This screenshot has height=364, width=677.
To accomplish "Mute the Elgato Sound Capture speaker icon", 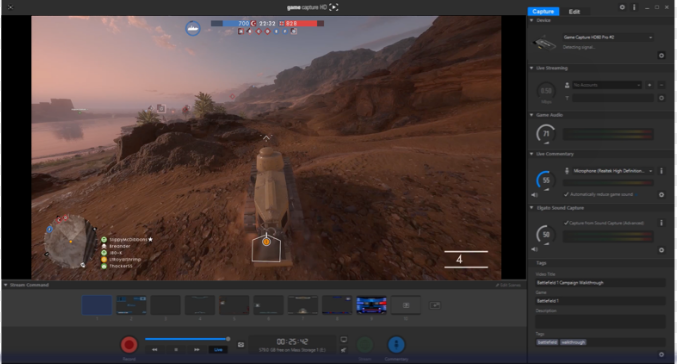I will coord(535,250).
